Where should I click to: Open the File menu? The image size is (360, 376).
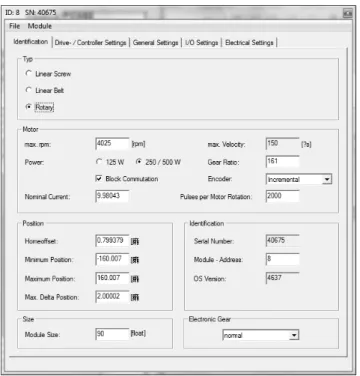15,26
